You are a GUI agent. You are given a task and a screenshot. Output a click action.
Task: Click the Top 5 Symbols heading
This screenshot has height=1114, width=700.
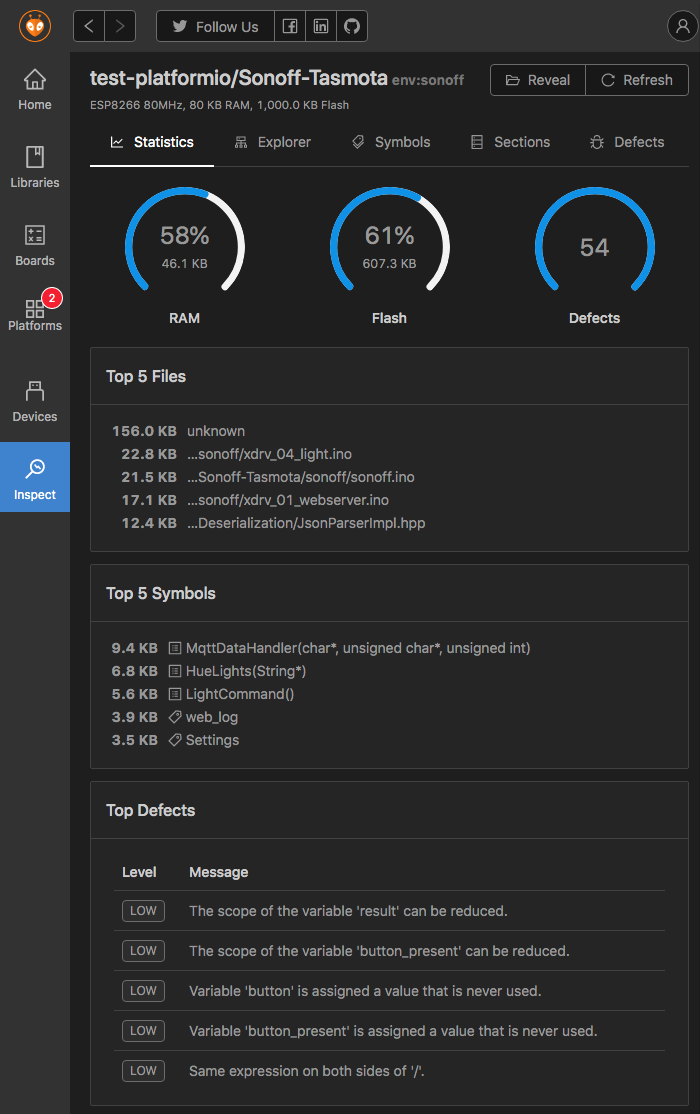[161, 593]
